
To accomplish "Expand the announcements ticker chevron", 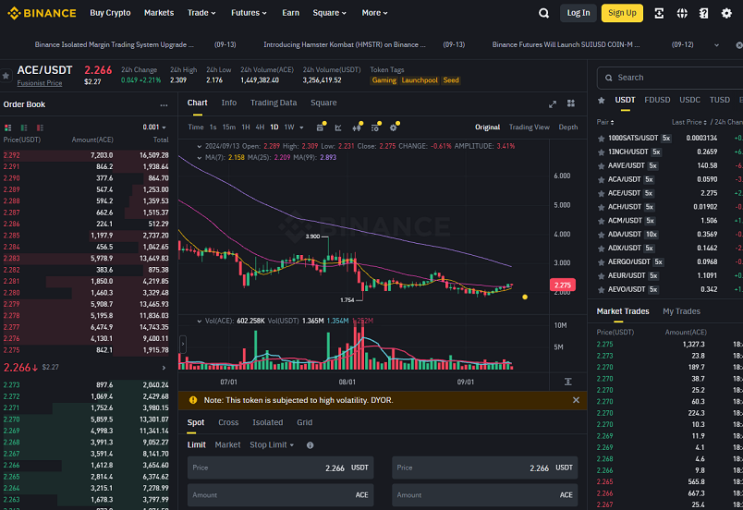I will point(716,45).
